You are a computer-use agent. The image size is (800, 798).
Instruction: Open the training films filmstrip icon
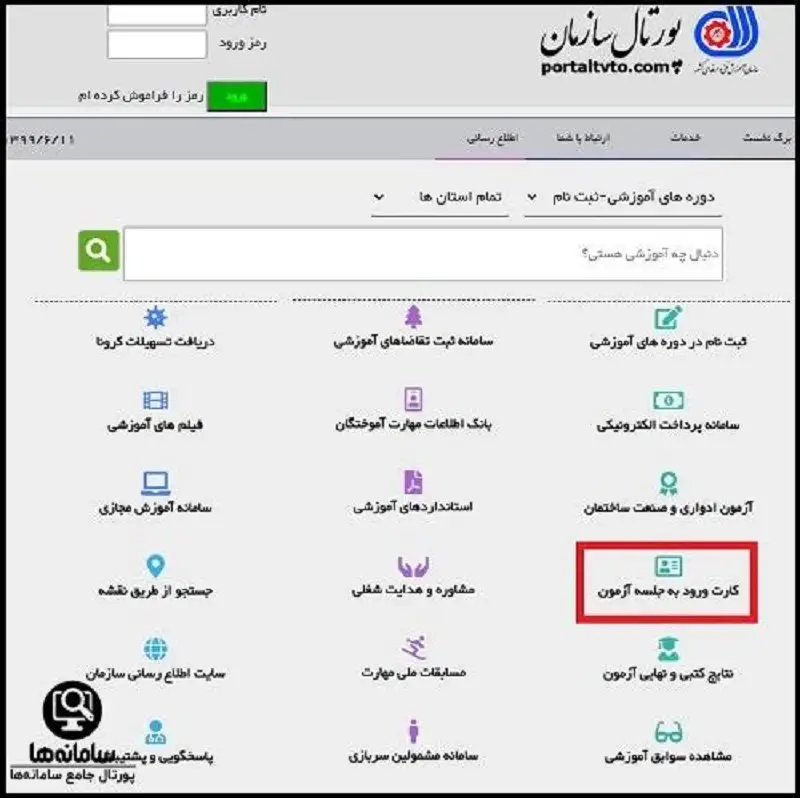pyautogui.click(x=156, y=400)
